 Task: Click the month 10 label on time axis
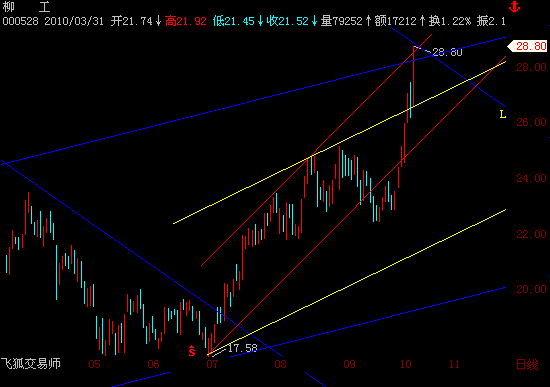405,365
